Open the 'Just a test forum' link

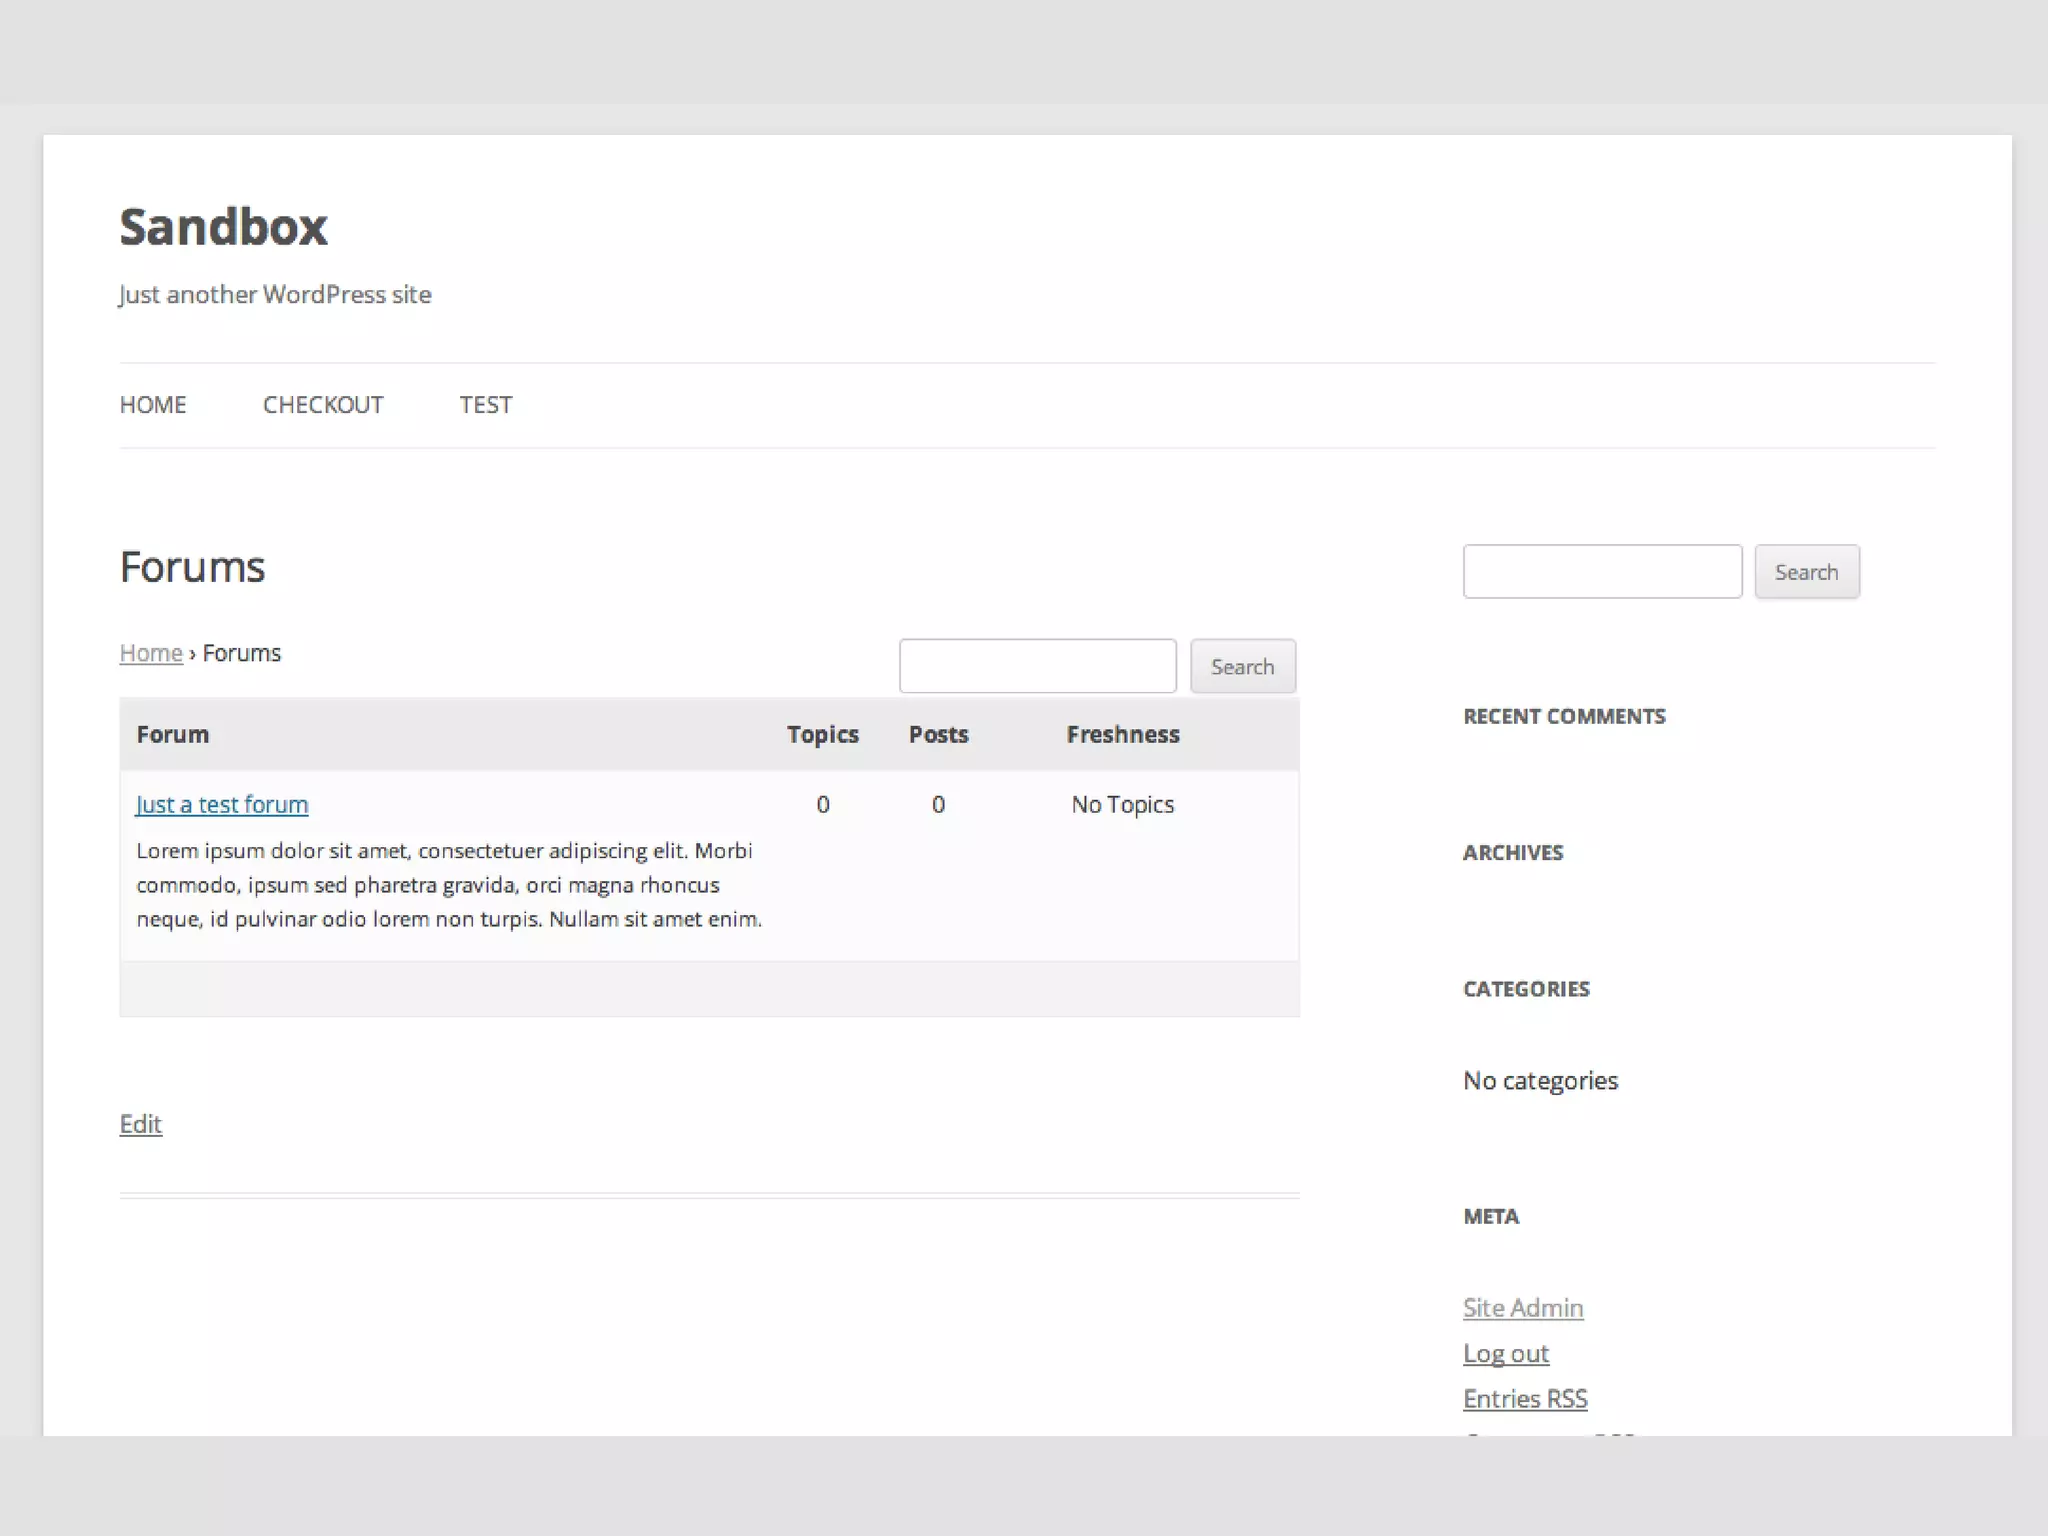point(222,805)
